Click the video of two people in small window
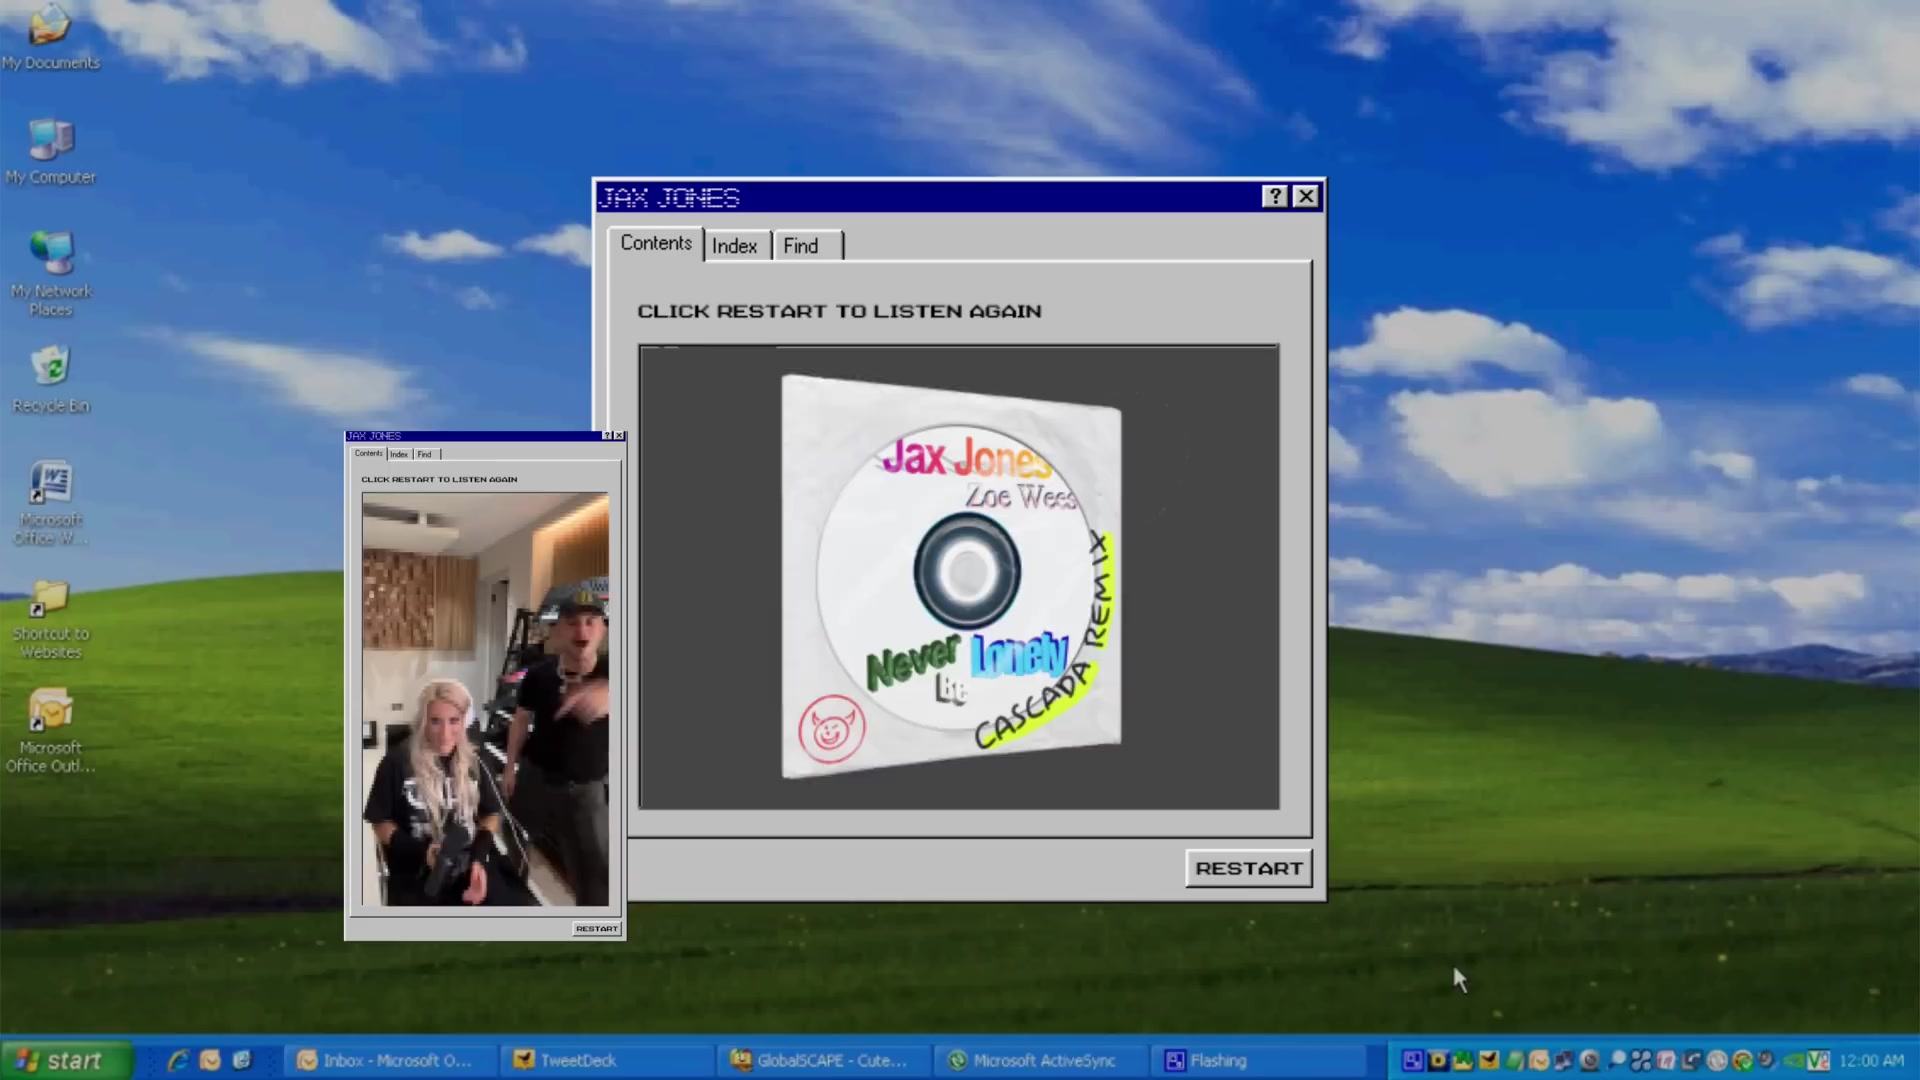Screen dimensions: 1920x1080 tap(485, 699)
